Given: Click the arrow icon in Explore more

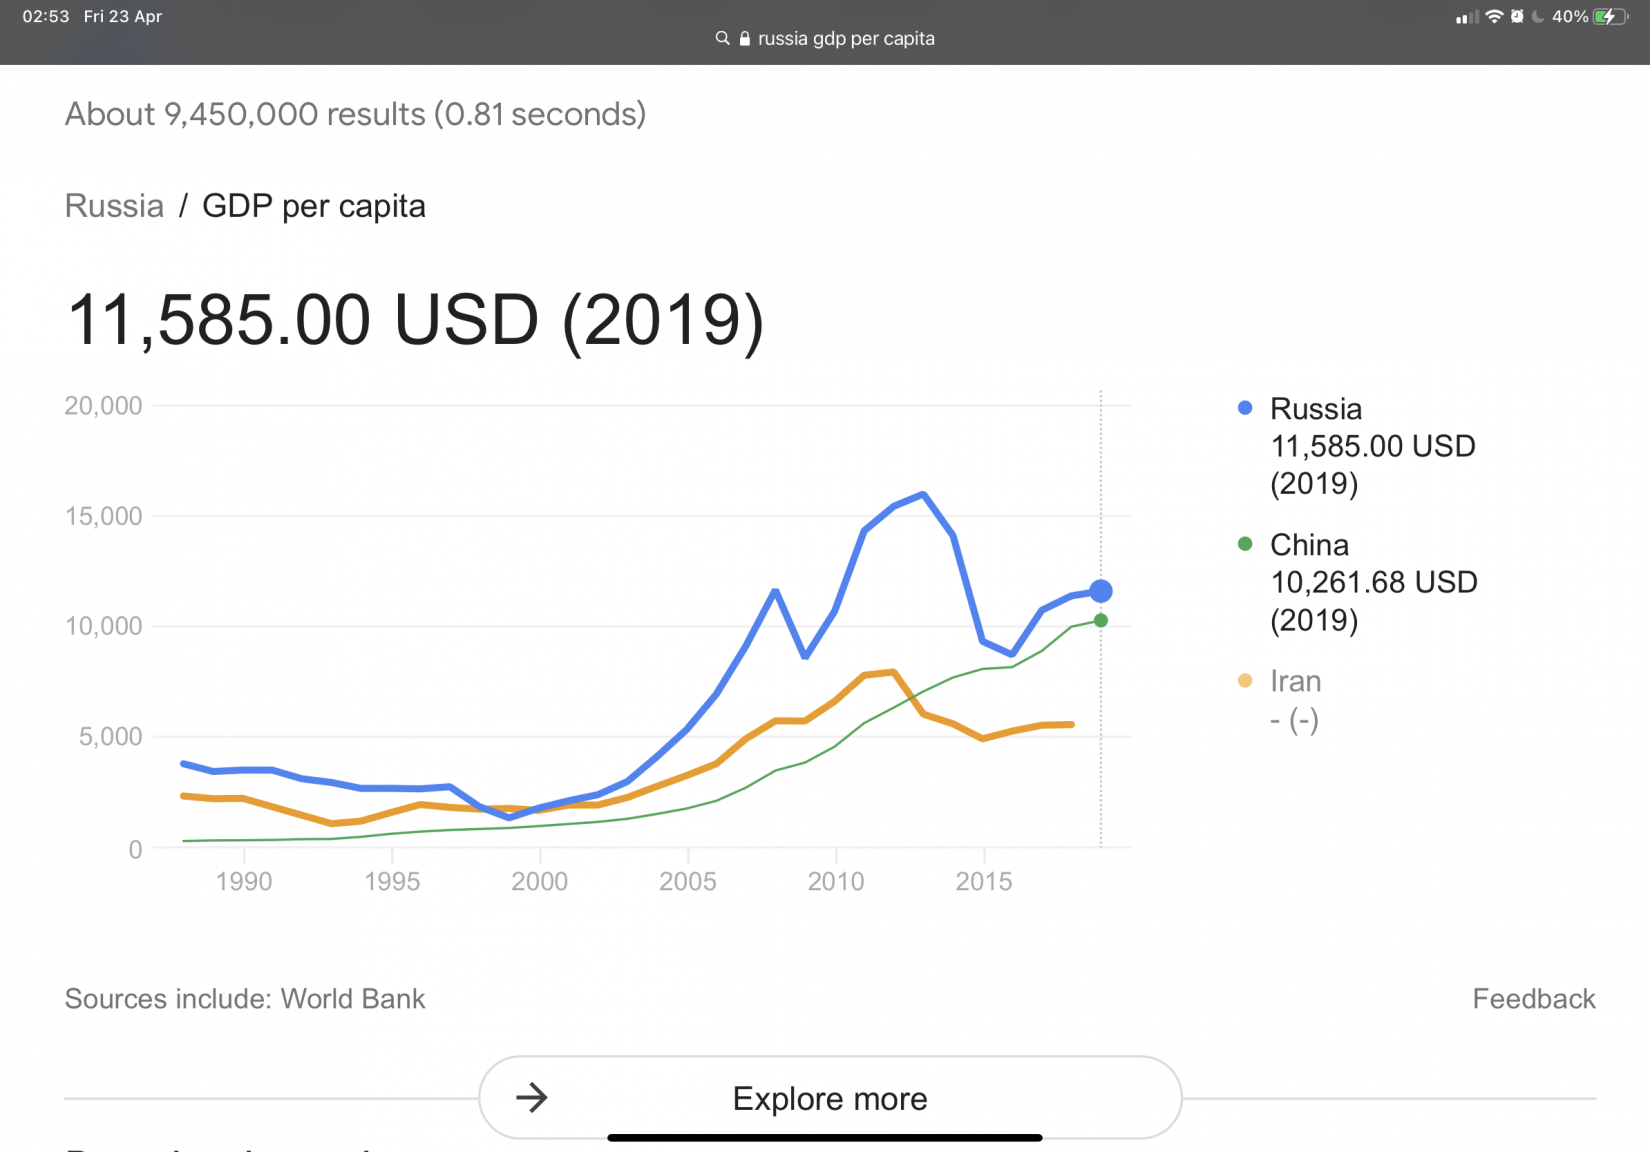Looking at the screenshot, I should (532, 1098).
